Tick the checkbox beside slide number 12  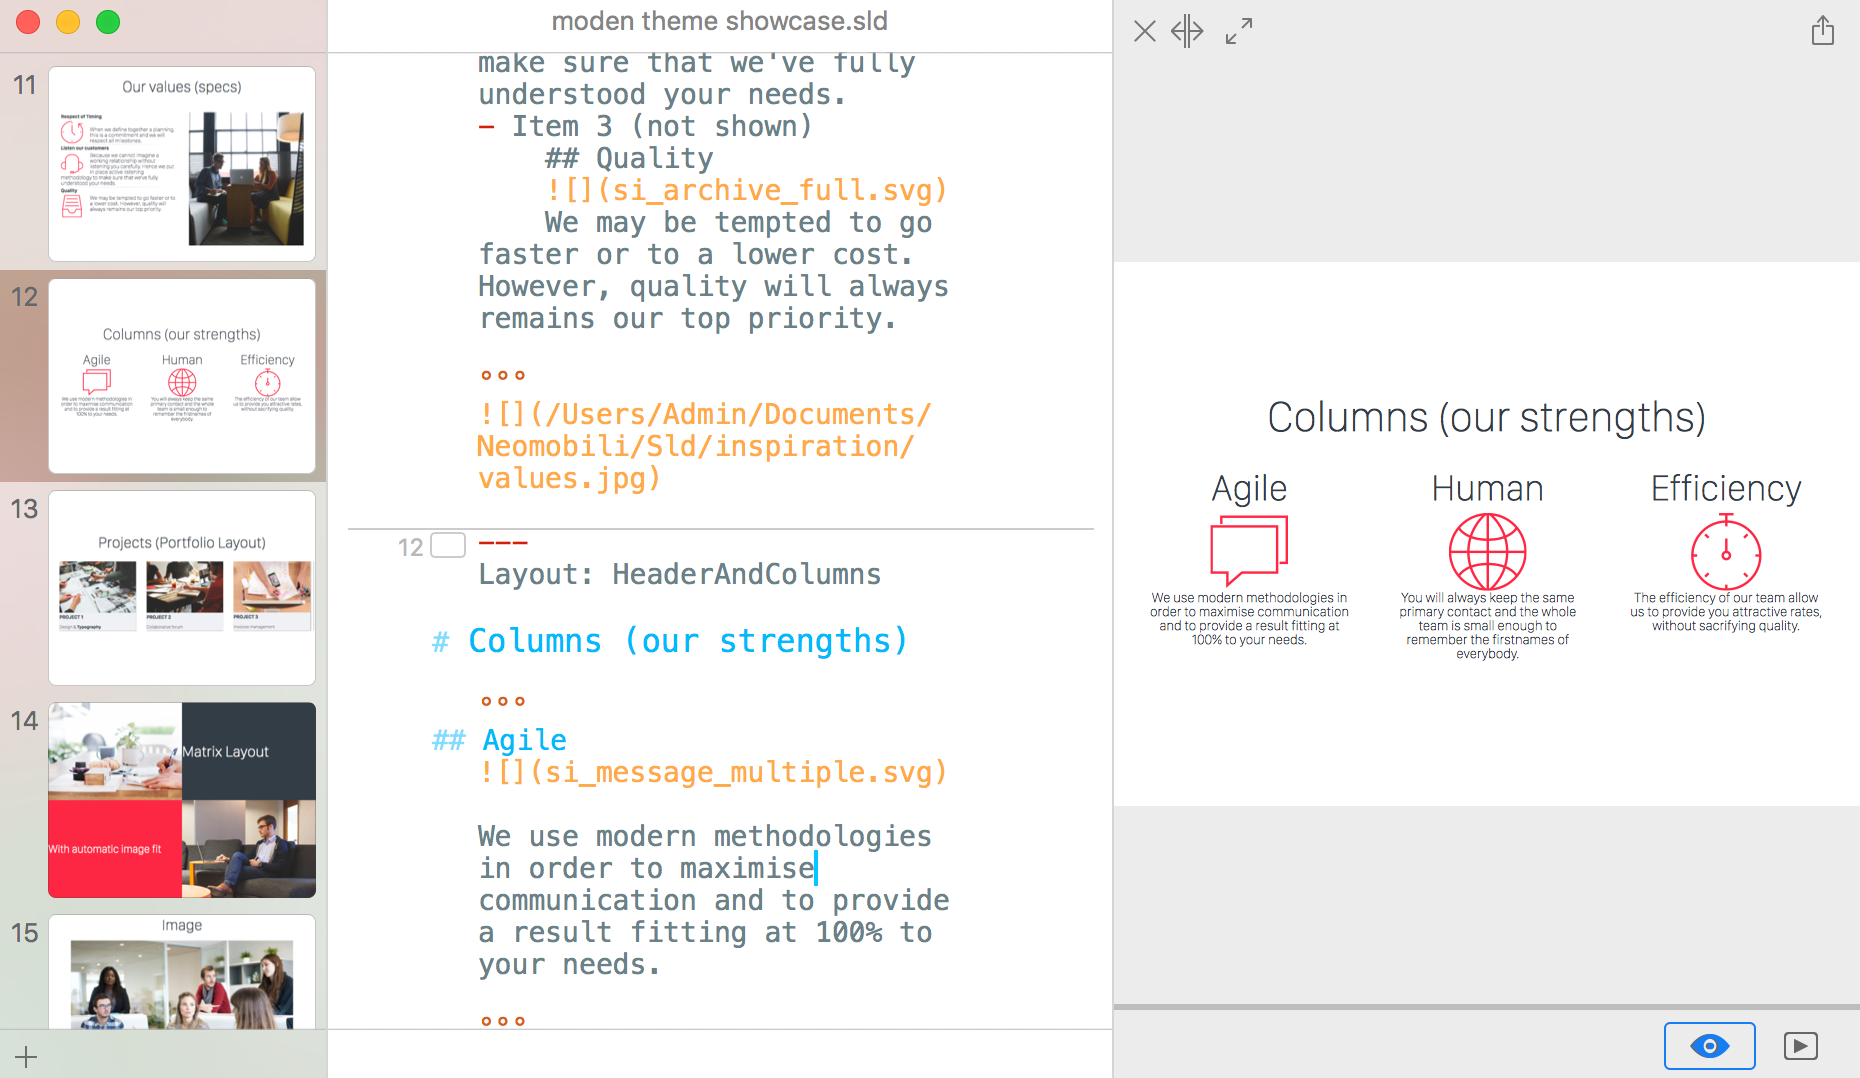click(x=448, y=545)
